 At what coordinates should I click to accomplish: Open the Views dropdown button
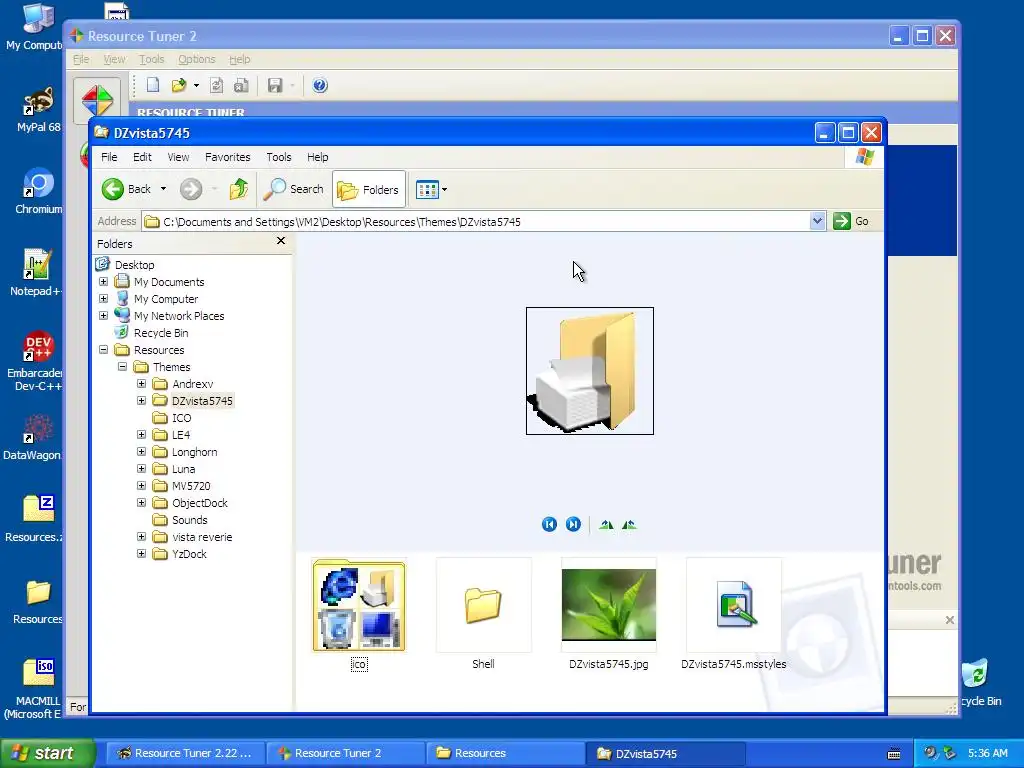[431, 189]
